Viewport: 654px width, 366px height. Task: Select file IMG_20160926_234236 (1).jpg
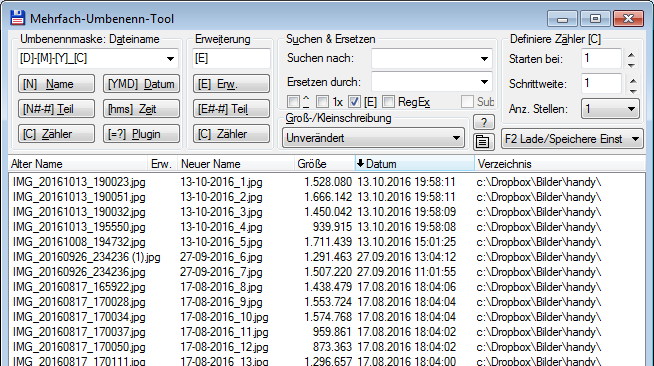pyautogui.click(x=86, y=257)
